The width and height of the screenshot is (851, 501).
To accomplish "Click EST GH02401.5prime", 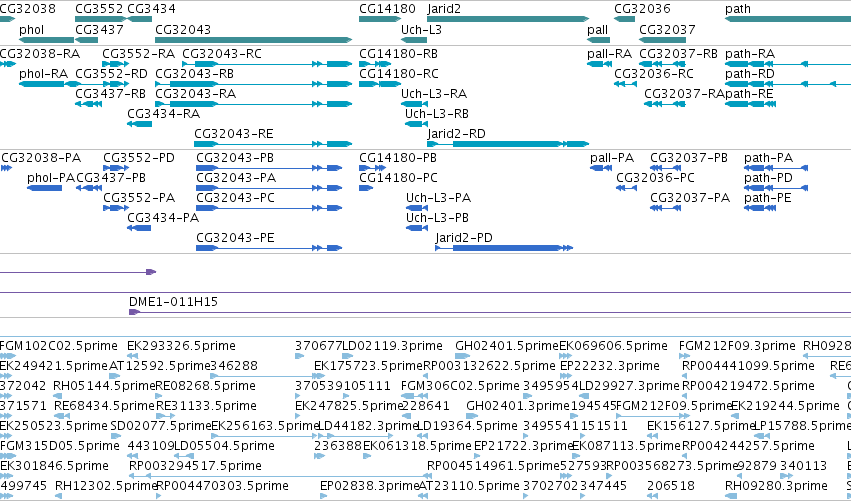I will 507,346.
